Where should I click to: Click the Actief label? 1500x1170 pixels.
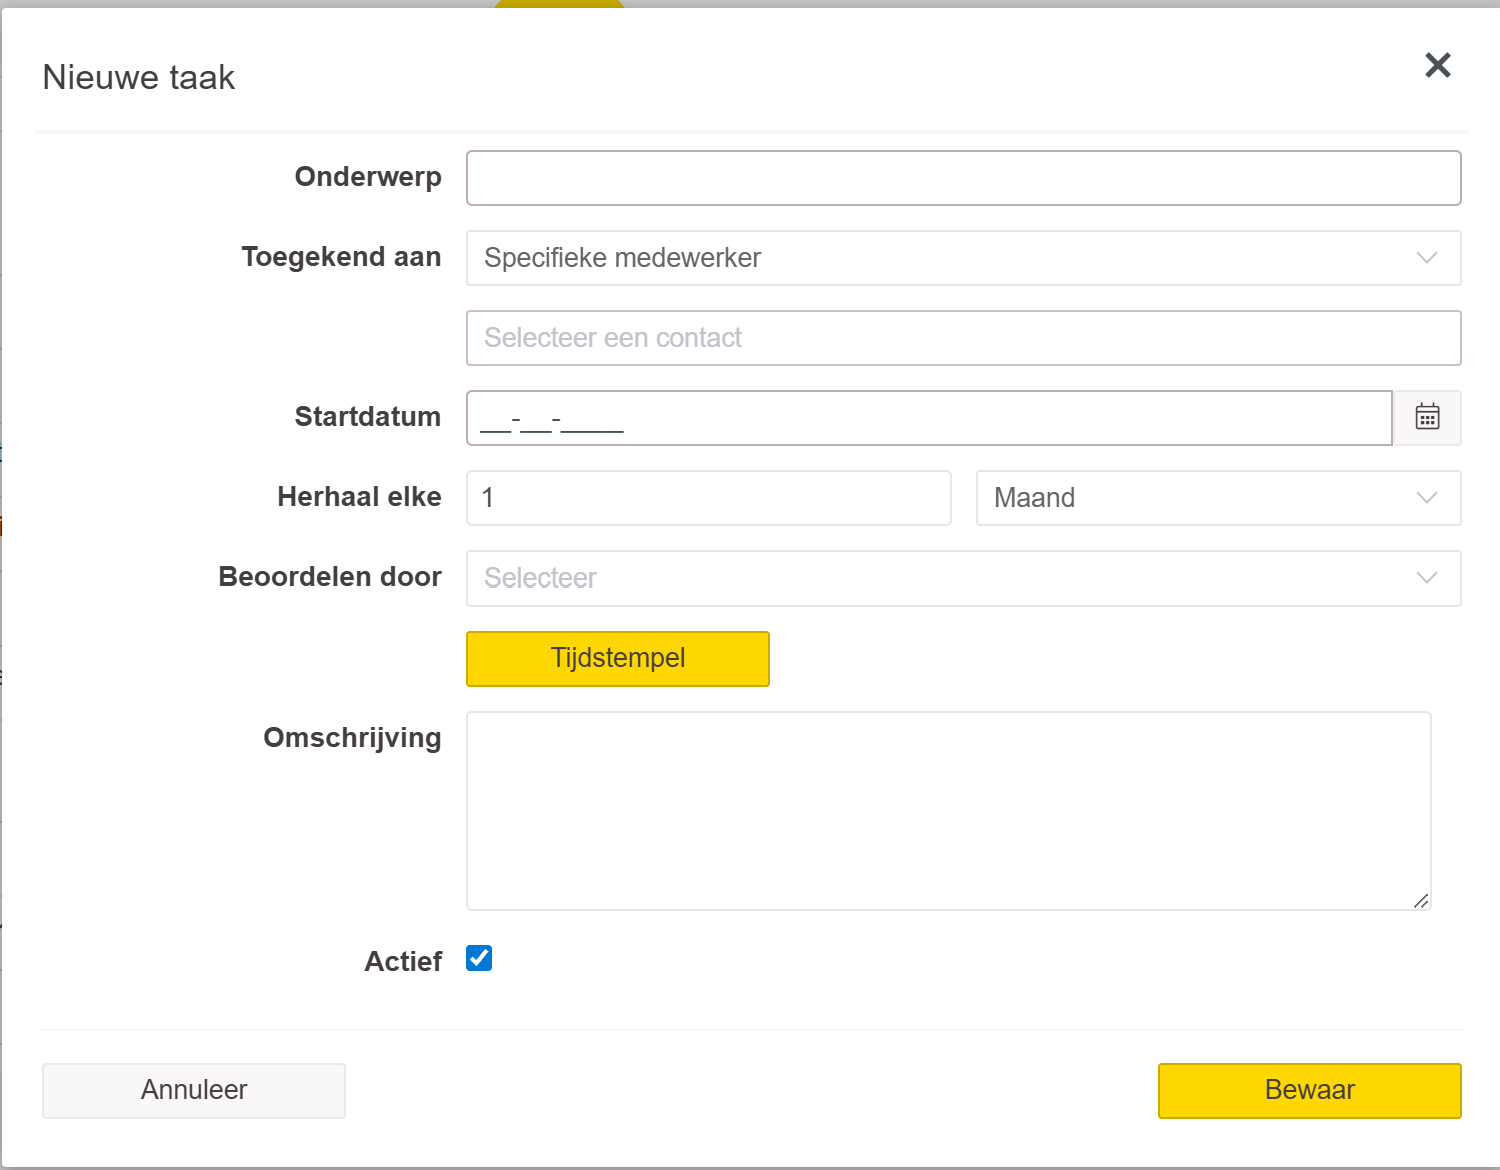coord(402,961)
